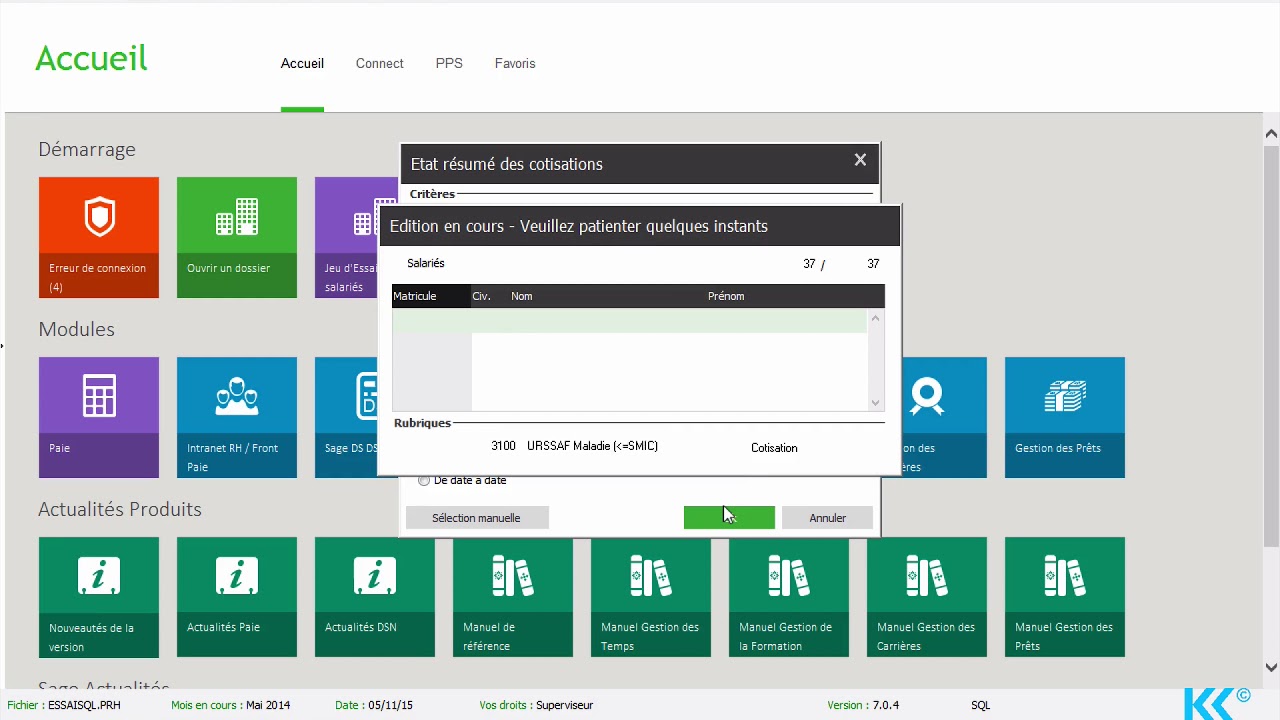Click the rubrique number 3100
This screenshot has width=1280, height=720.
click(x=503, y=446)
